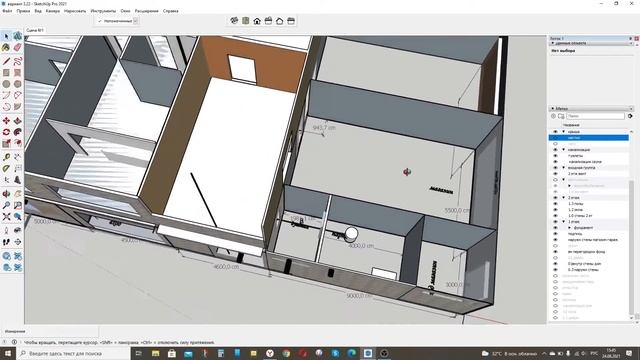Activate the Paint Bucket tool
The height and width of the screenshot is (360, 640).
coord(6,47)
